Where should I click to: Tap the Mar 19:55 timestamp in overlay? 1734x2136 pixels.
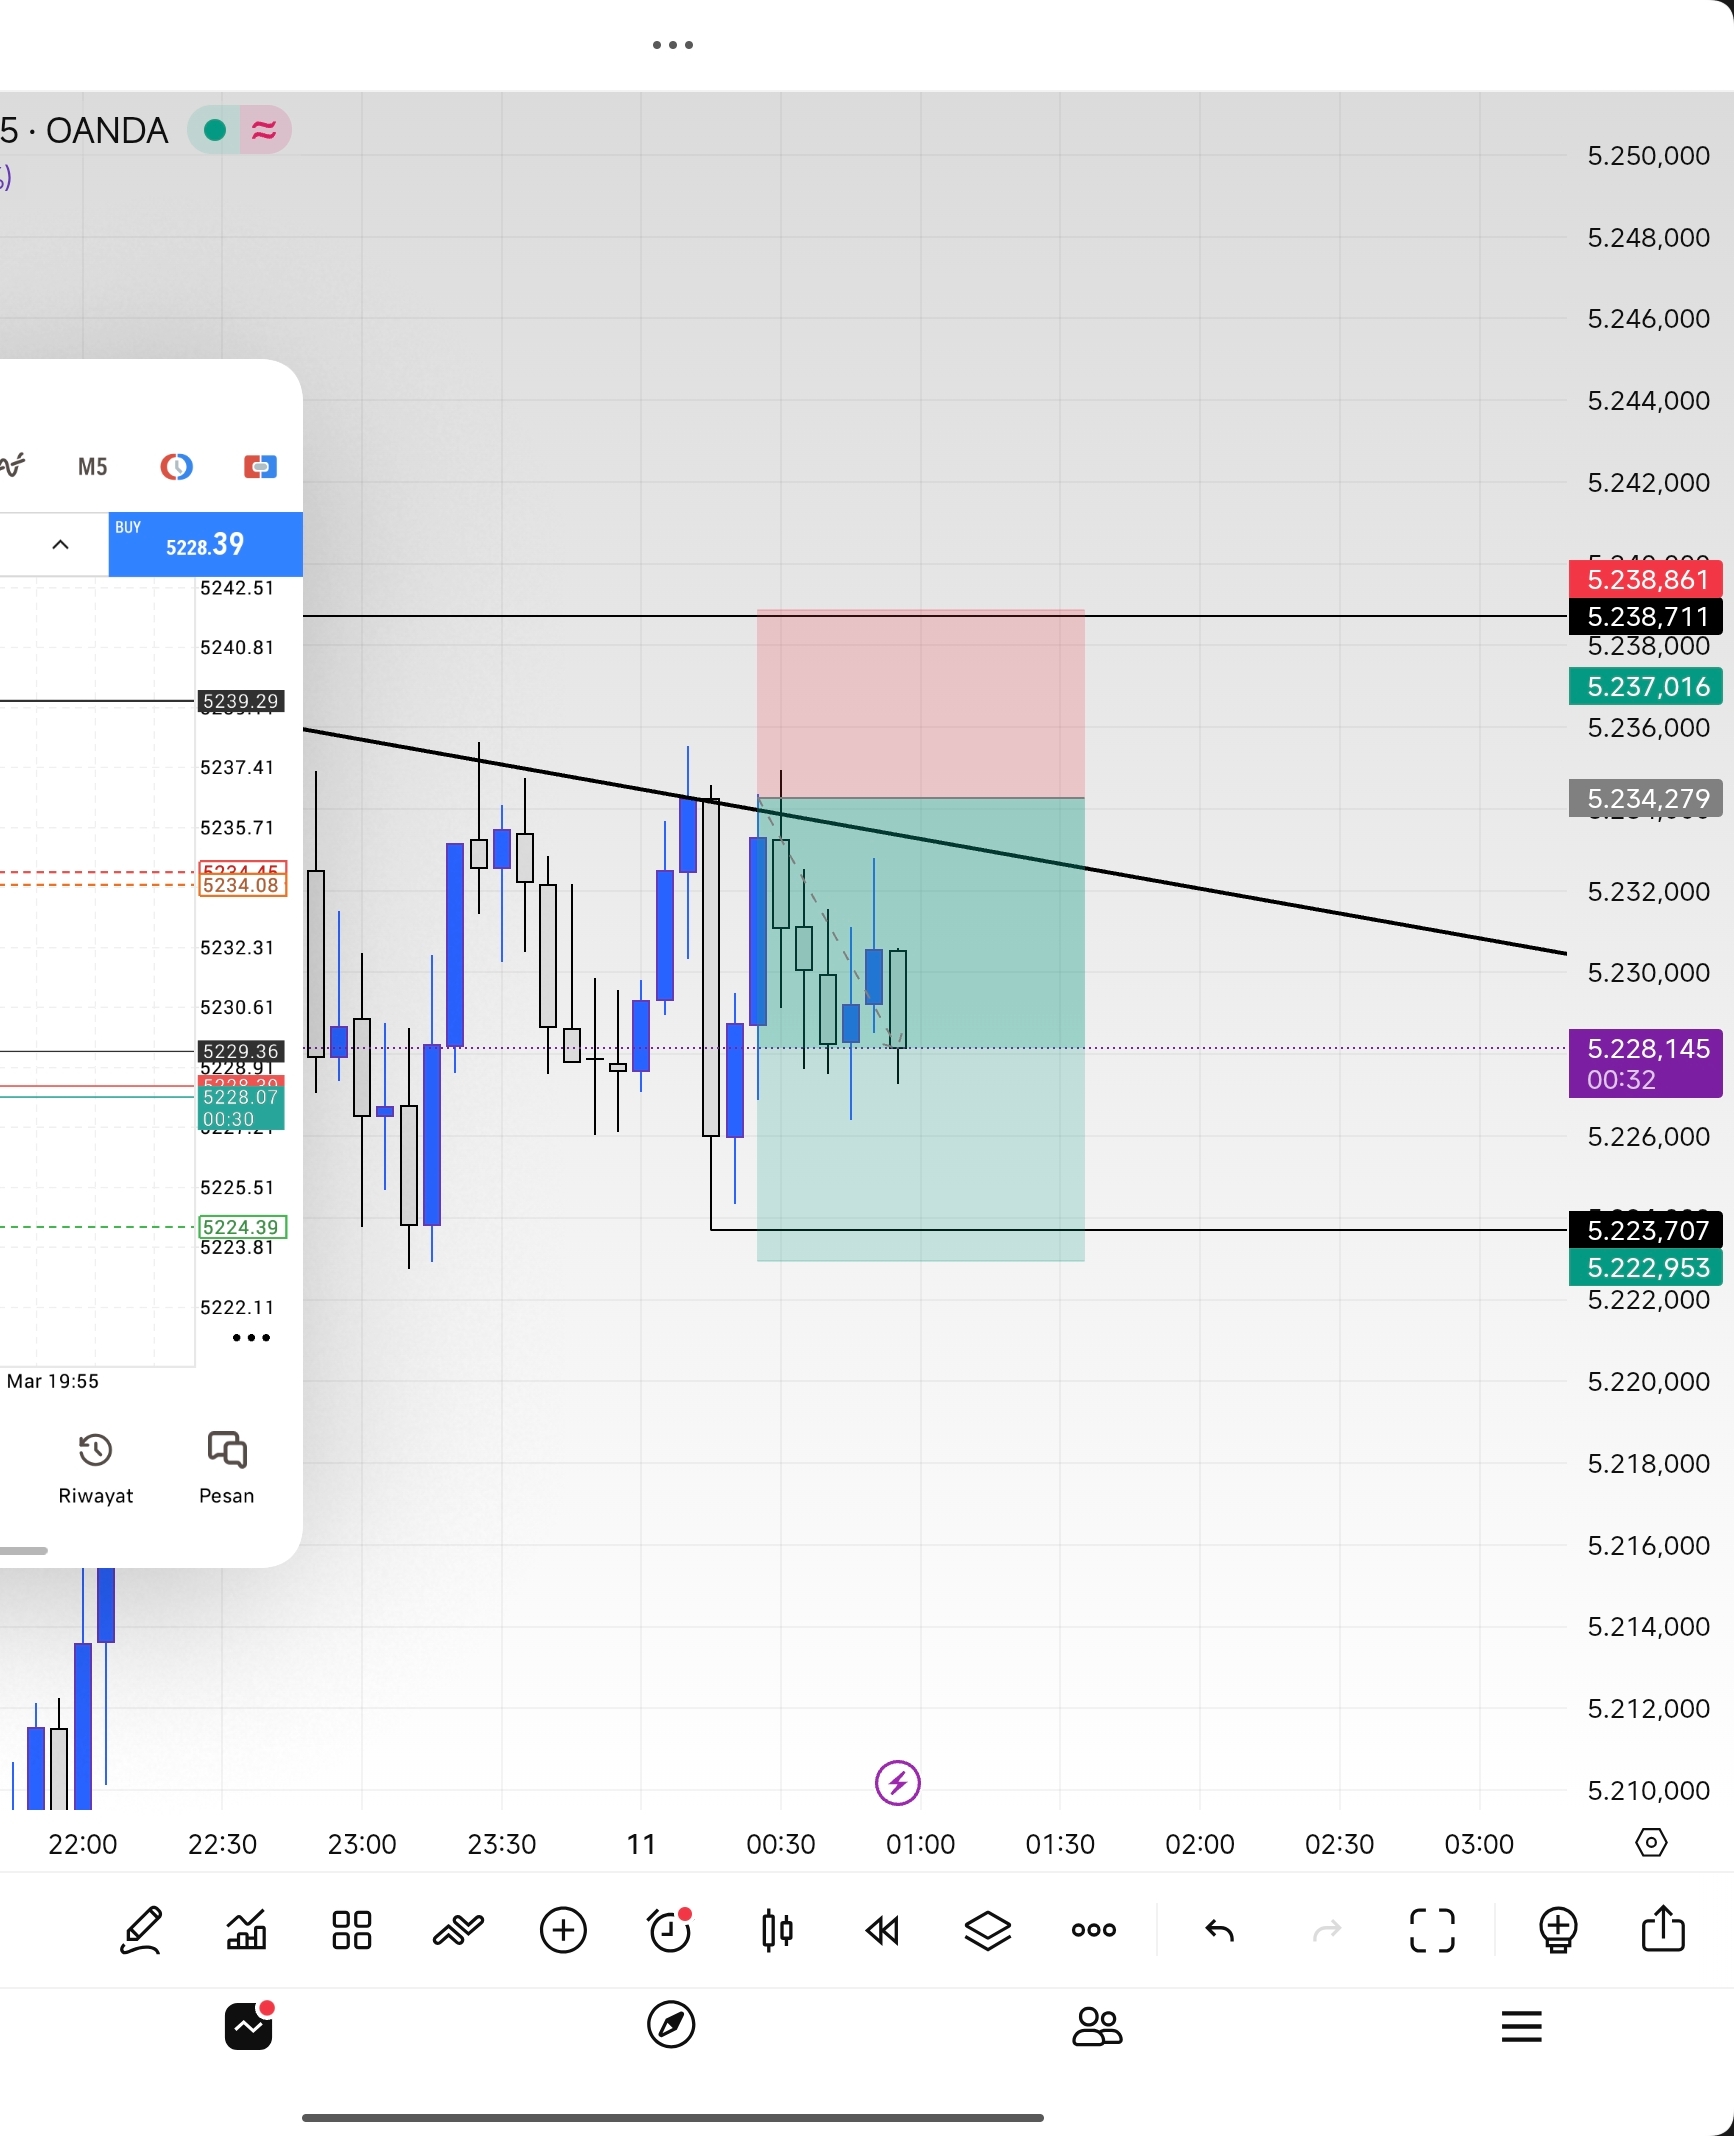[53, 1382]
